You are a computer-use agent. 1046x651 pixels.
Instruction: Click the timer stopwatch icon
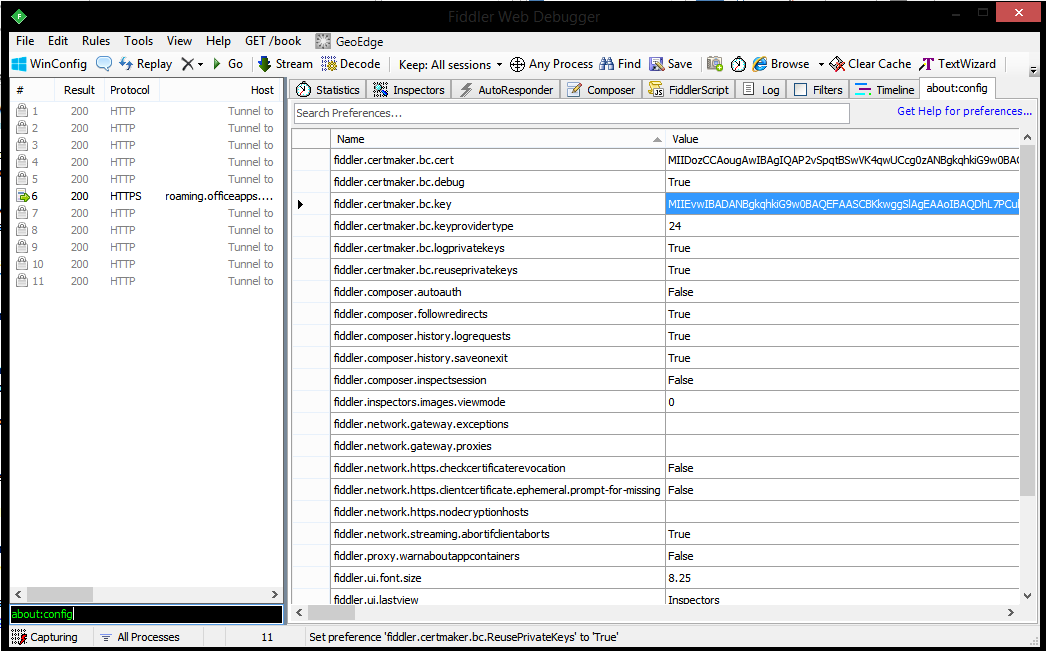click(738, 64)
